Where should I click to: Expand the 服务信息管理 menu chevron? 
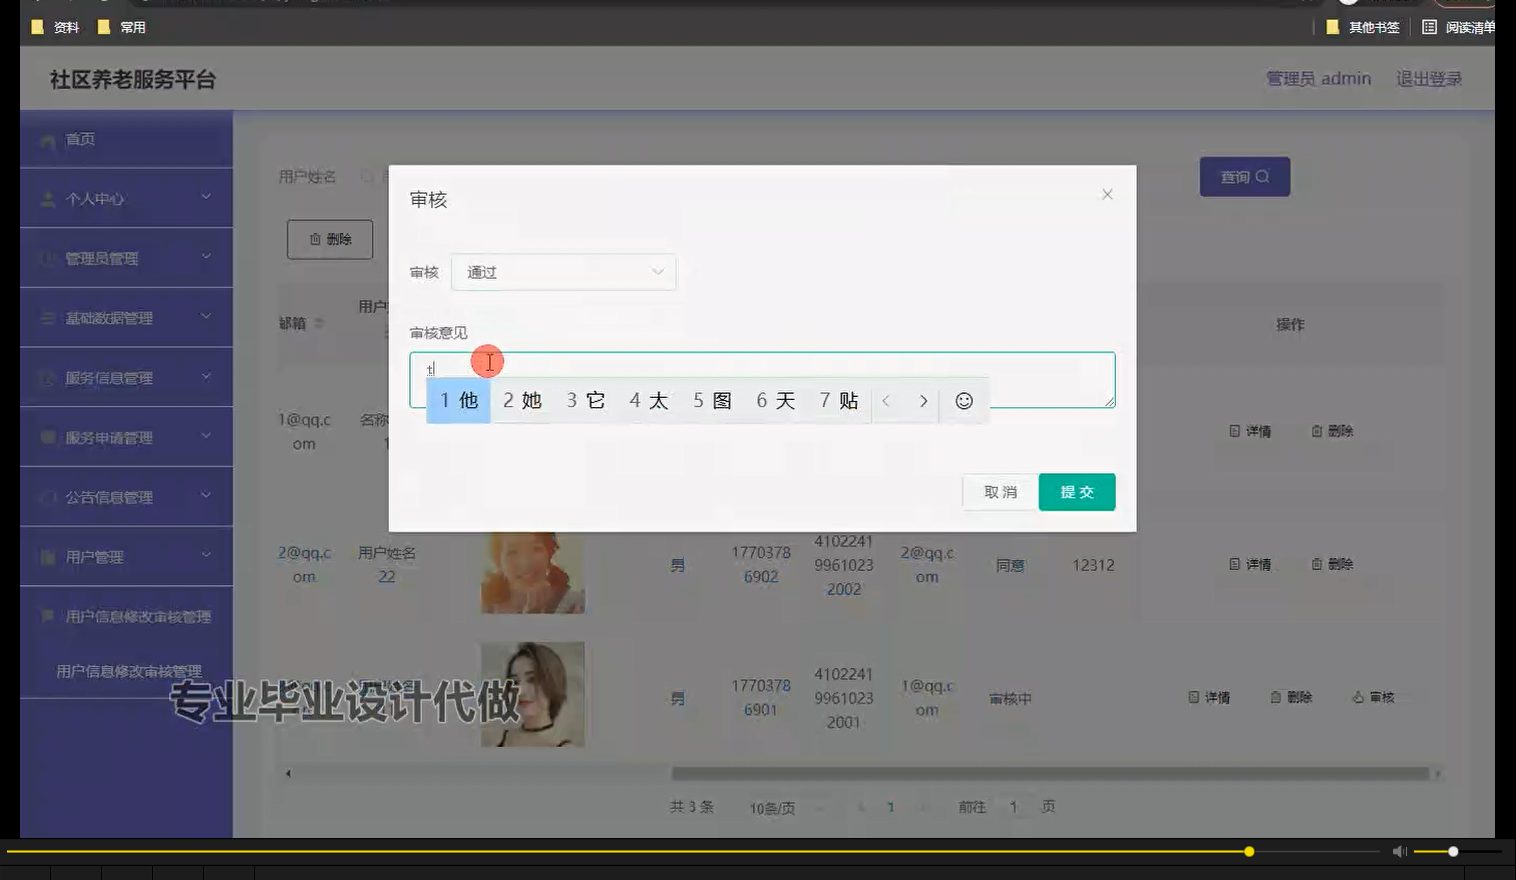pyautogui.click(x=207, y=378)
